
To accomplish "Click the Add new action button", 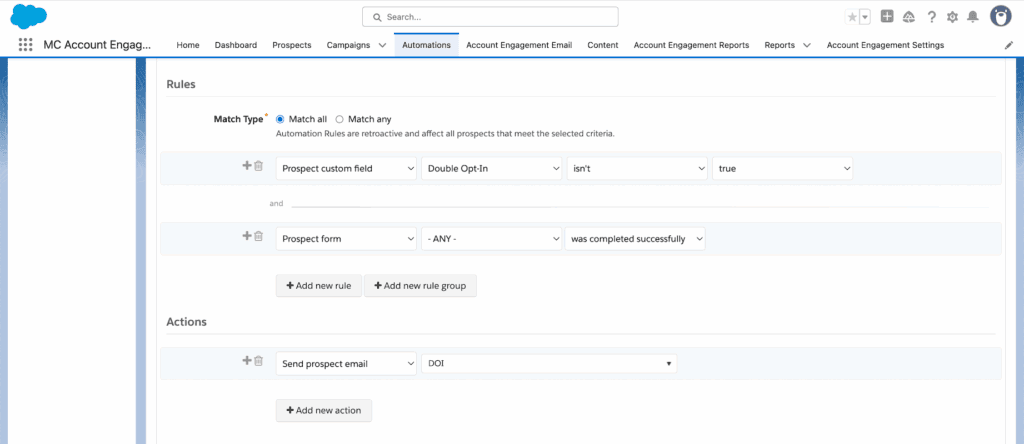I will coord(323,411).
